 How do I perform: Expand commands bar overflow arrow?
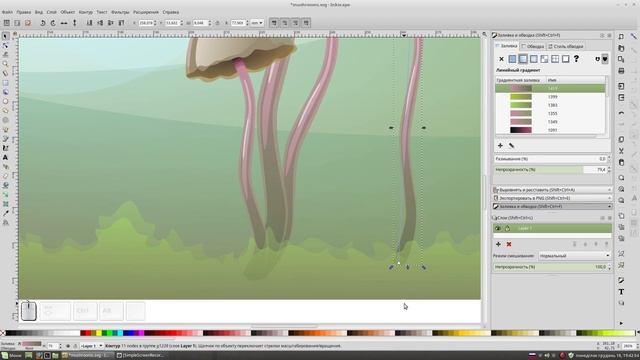[621, 323]
